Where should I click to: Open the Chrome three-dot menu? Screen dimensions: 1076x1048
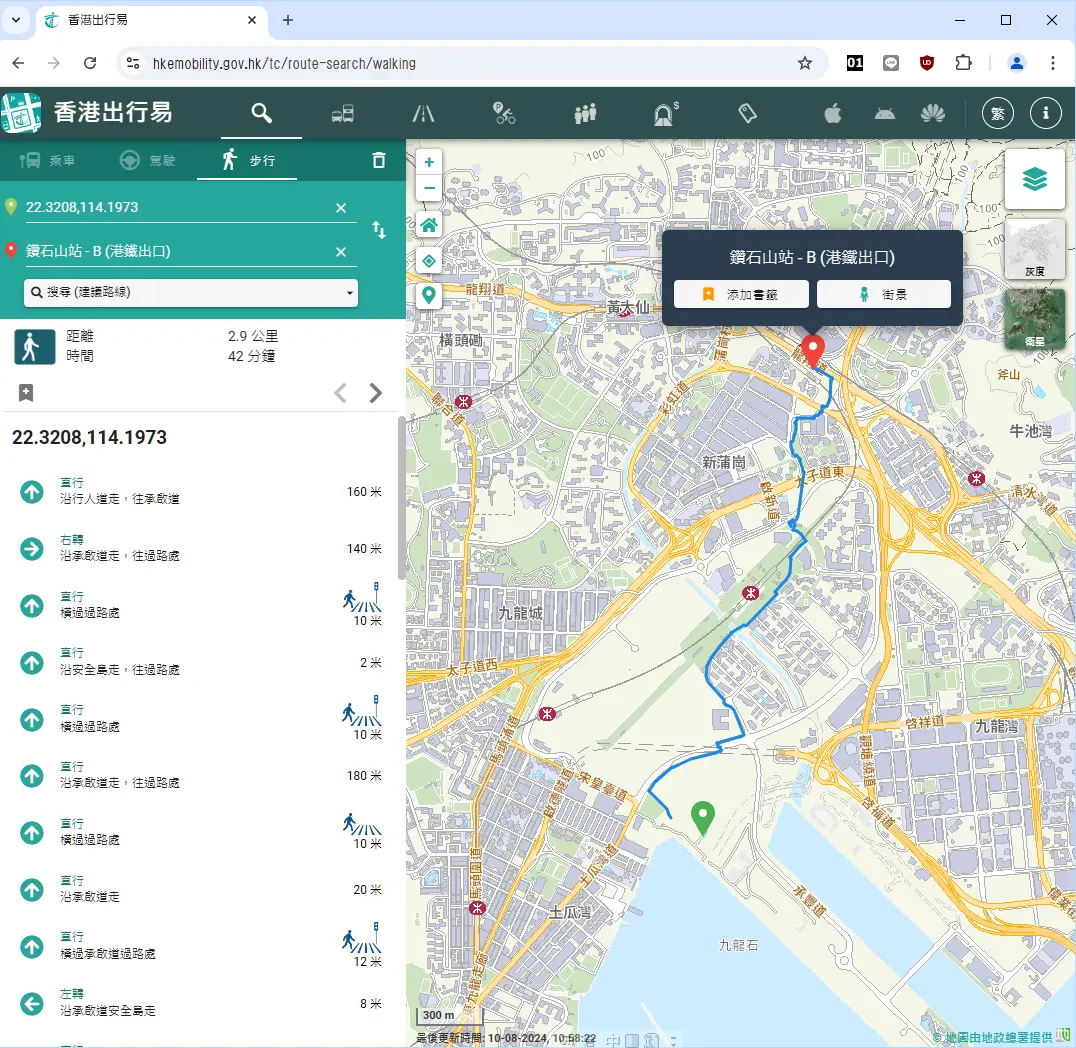click(x=1053, y=63)
